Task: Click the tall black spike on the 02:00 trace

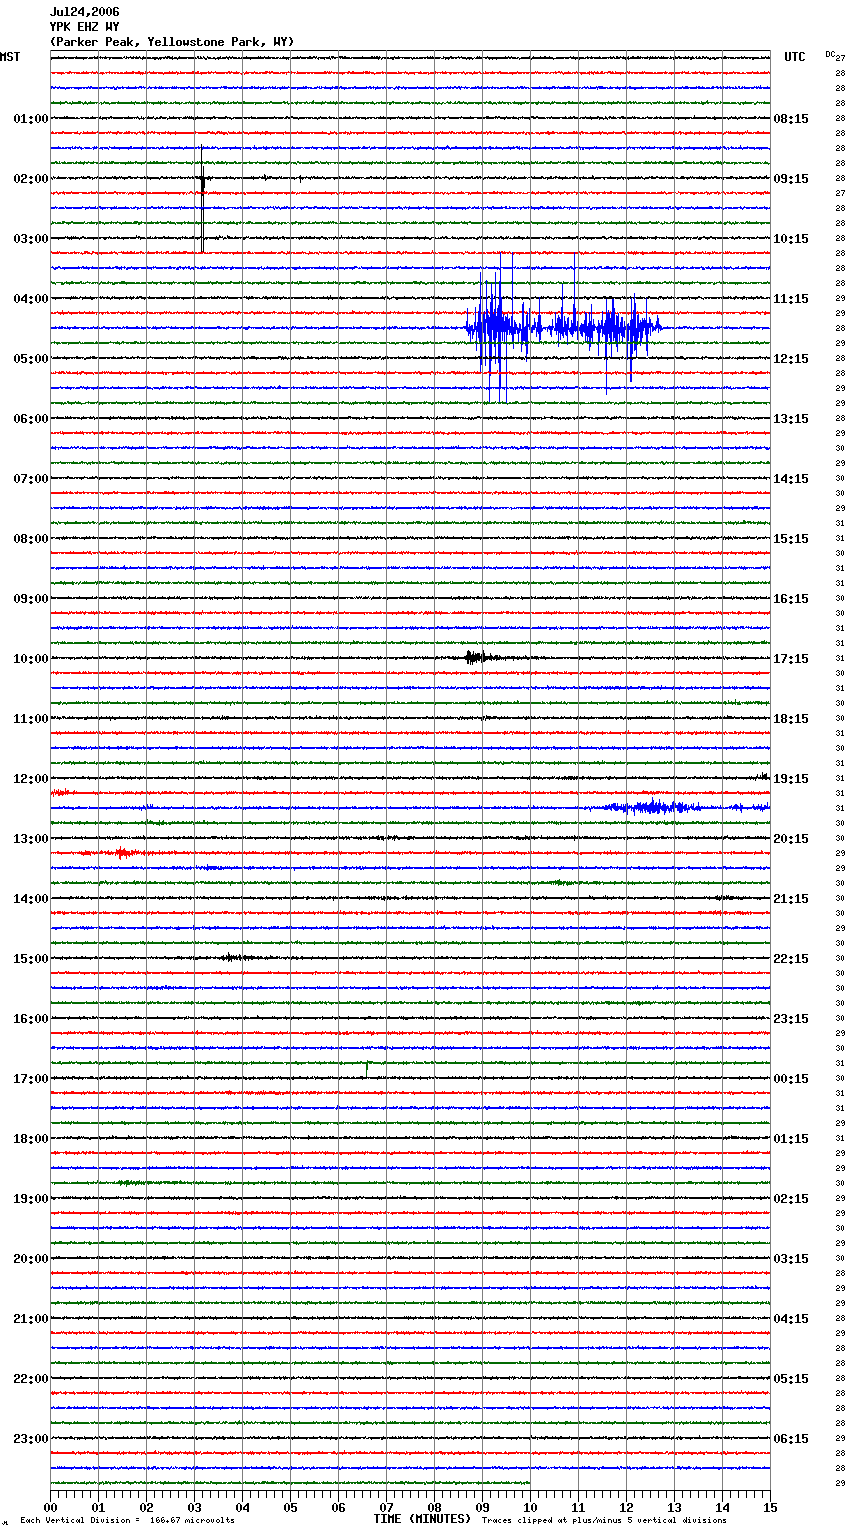Action: coord(203,198)
